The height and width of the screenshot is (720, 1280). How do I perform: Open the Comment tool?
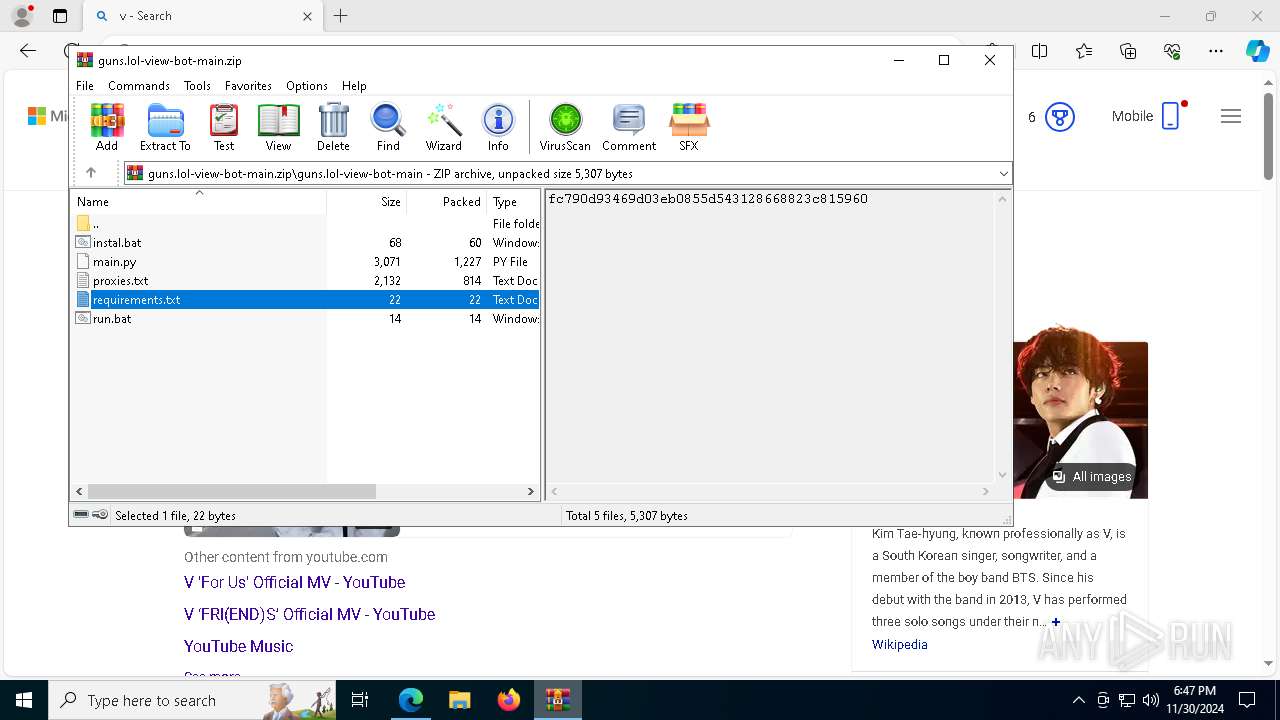[629, 127]
